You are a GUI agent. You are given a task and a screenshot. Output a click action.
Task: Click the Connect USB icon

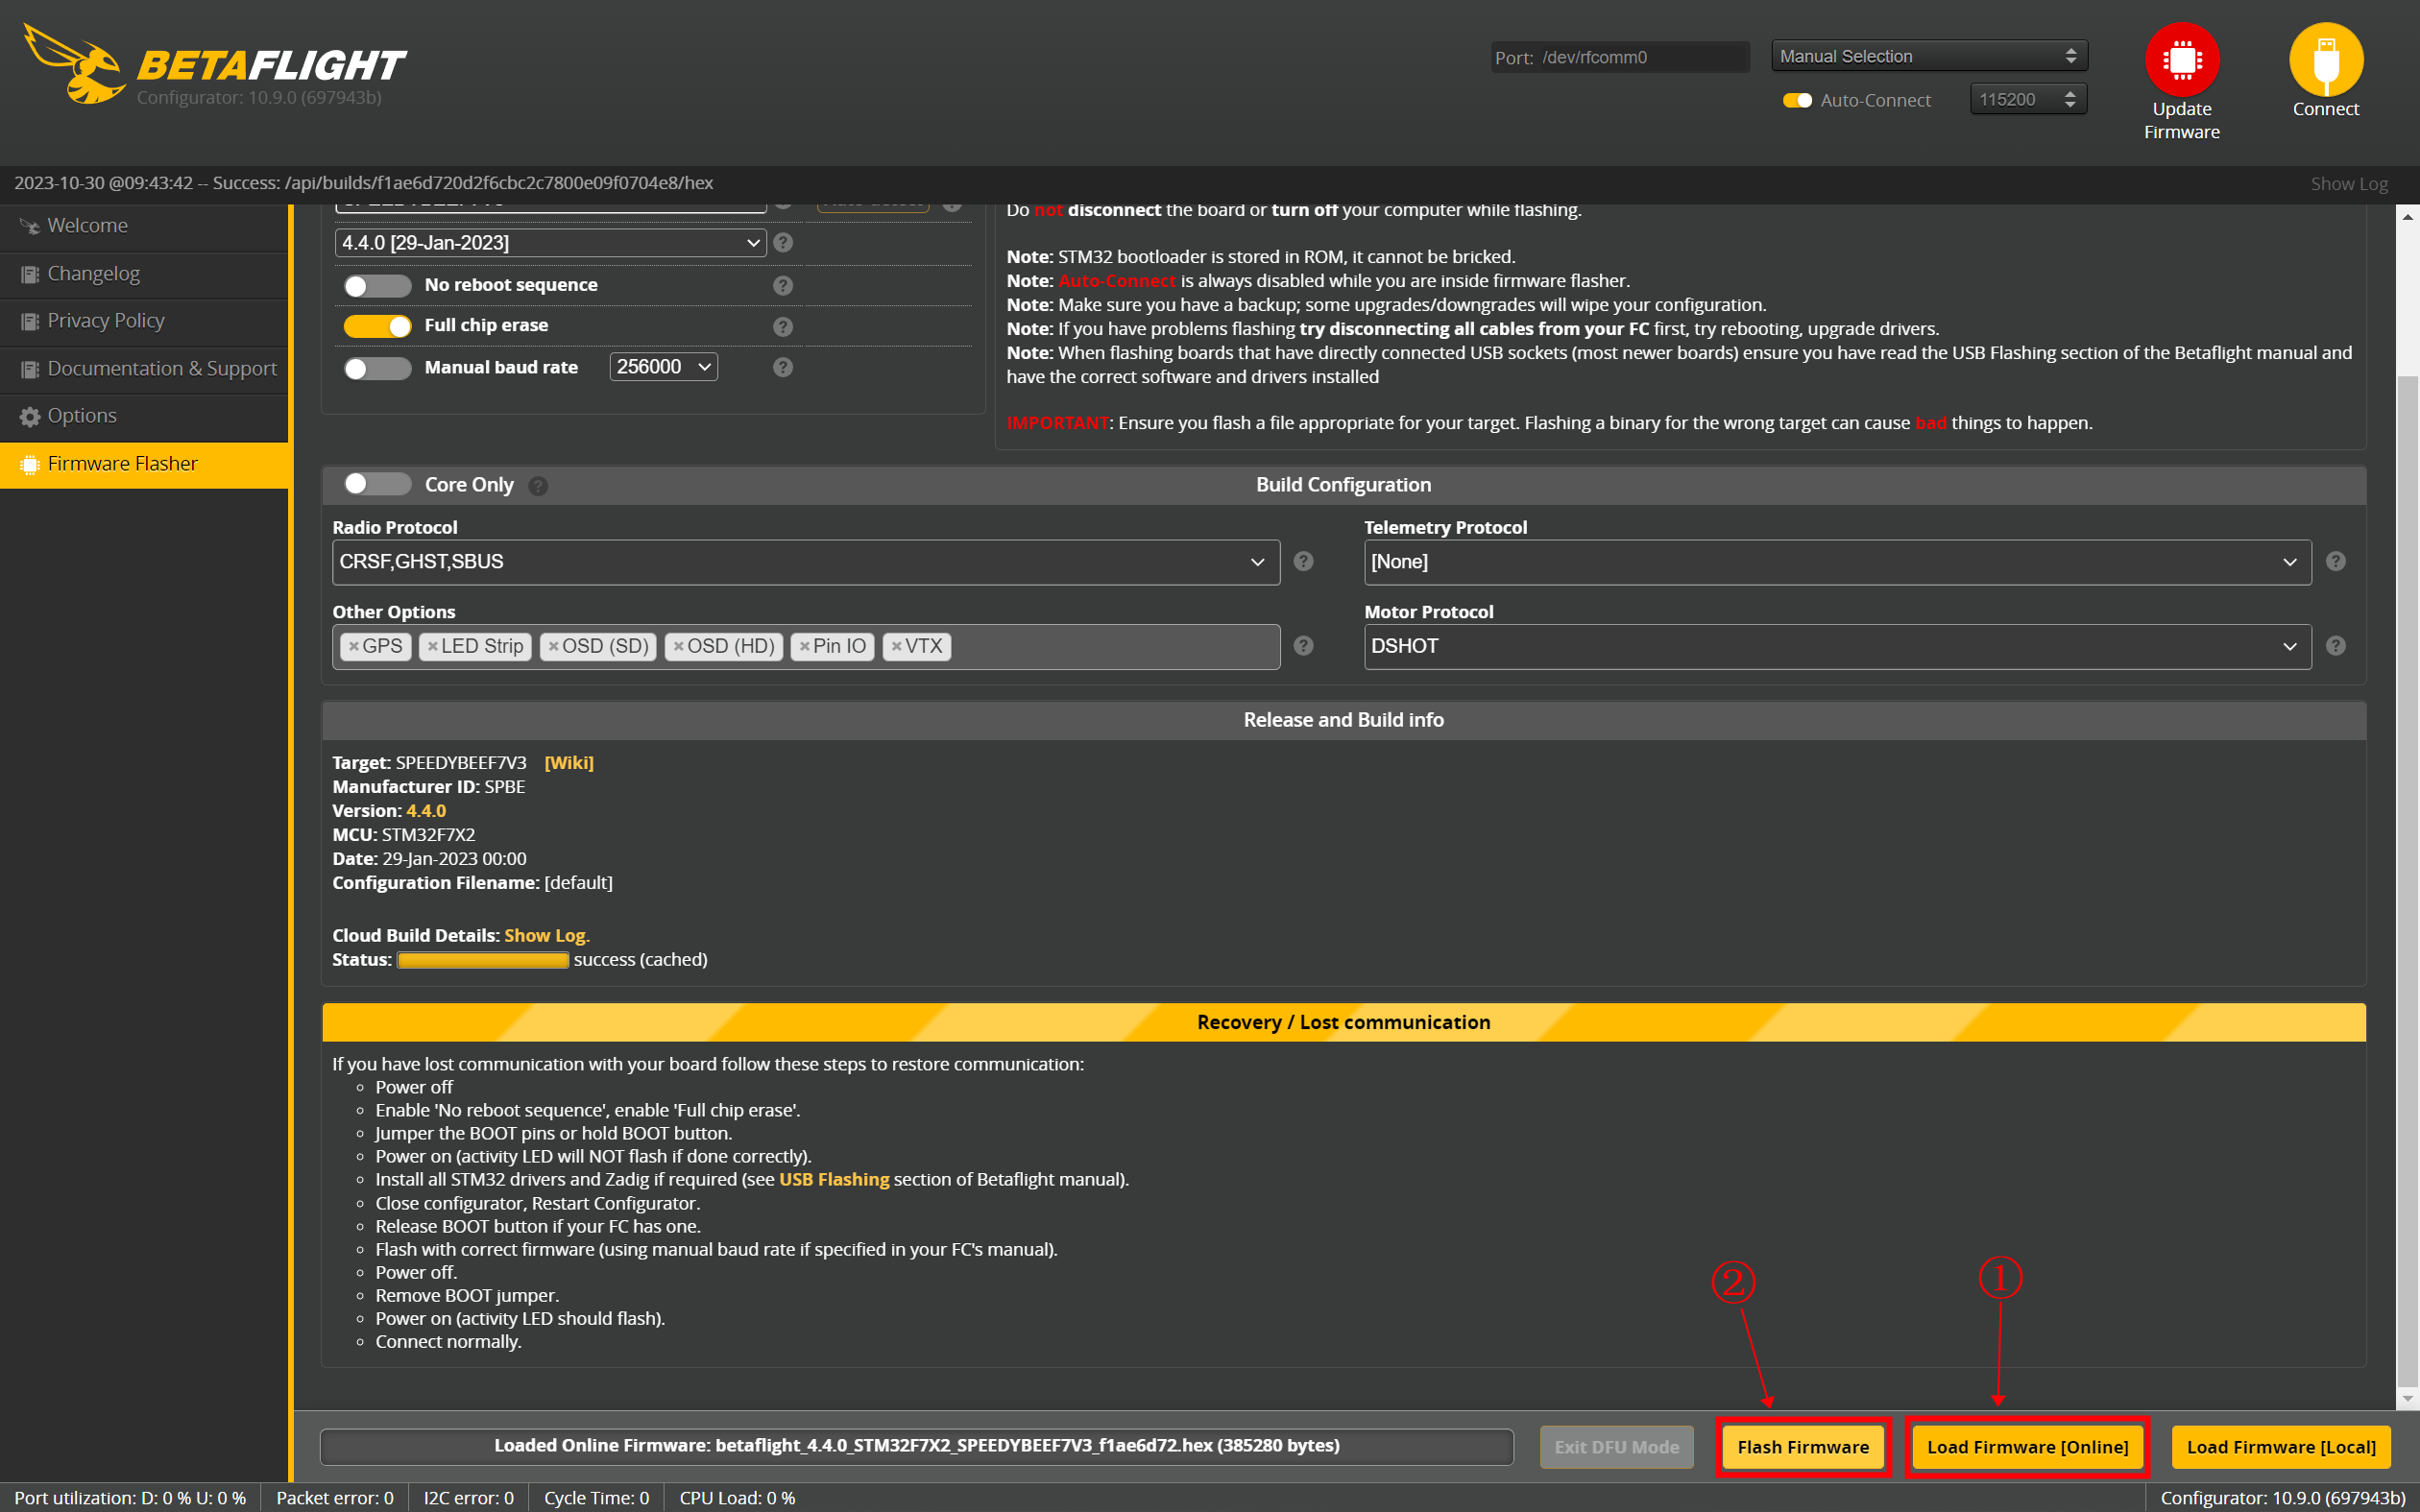pos(2325,60)
